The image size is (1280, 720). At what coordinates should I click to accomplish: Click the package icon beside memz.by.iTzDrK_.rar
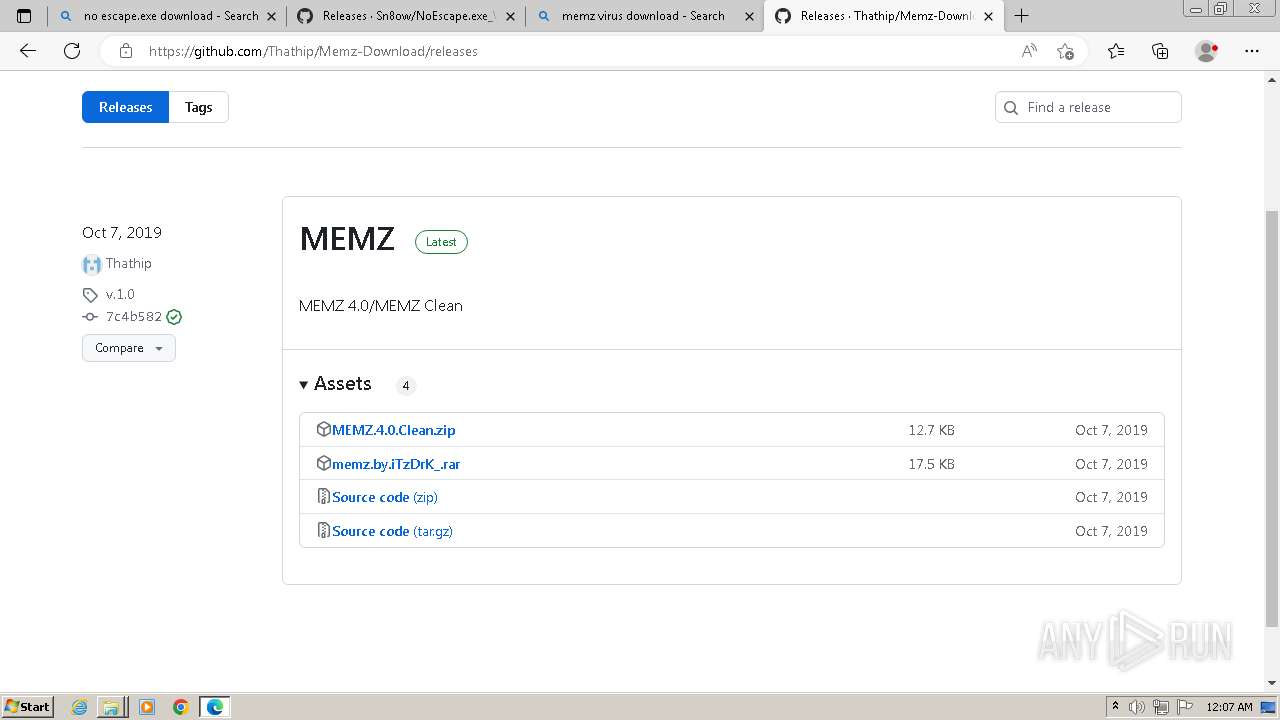pyautogui.click(x=323, y=463)
